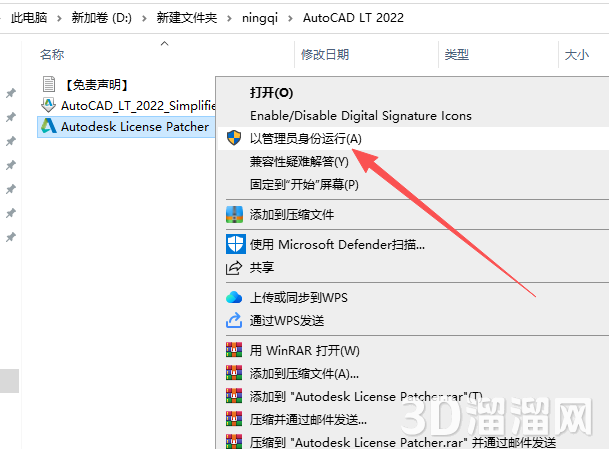Expand the chevron after ningqi

point(290,18)
